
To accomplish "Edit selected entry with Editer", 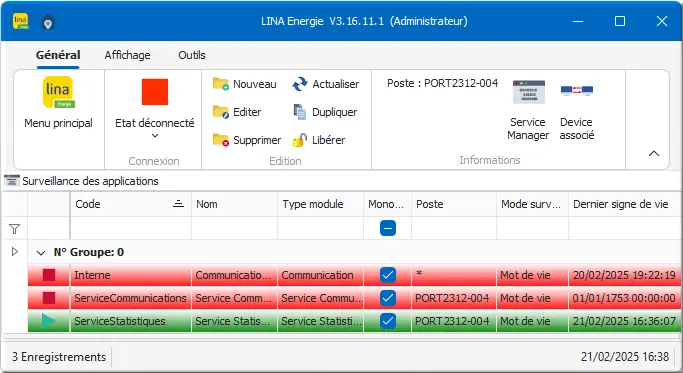I will [x=237, y=112].
